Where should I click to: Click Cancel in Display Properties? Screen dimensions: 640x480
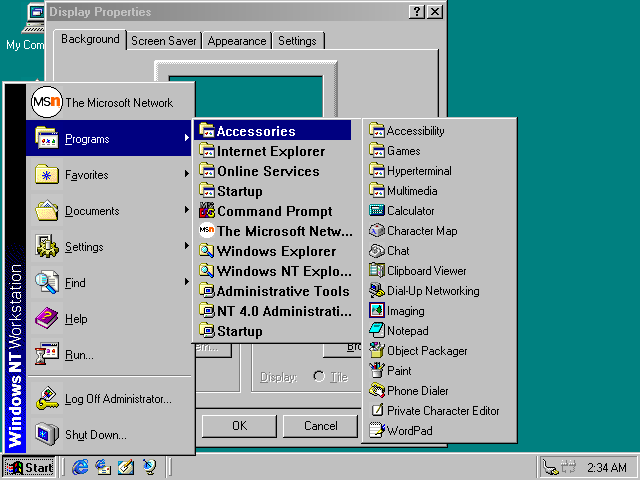[x=320, y=426]
